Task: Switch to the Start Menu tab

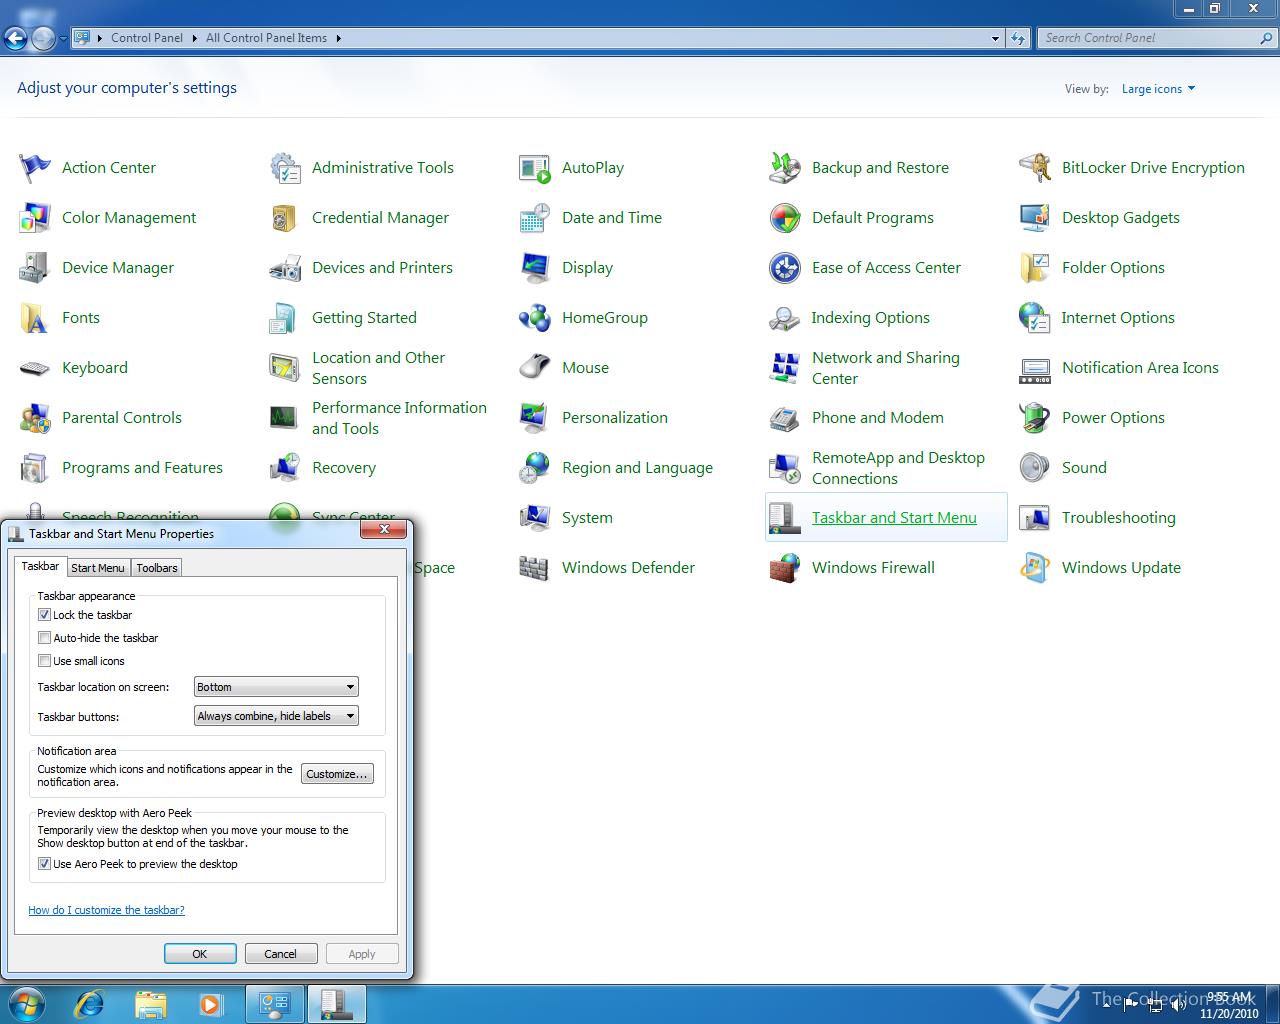Action: click(x=98, y=568)
